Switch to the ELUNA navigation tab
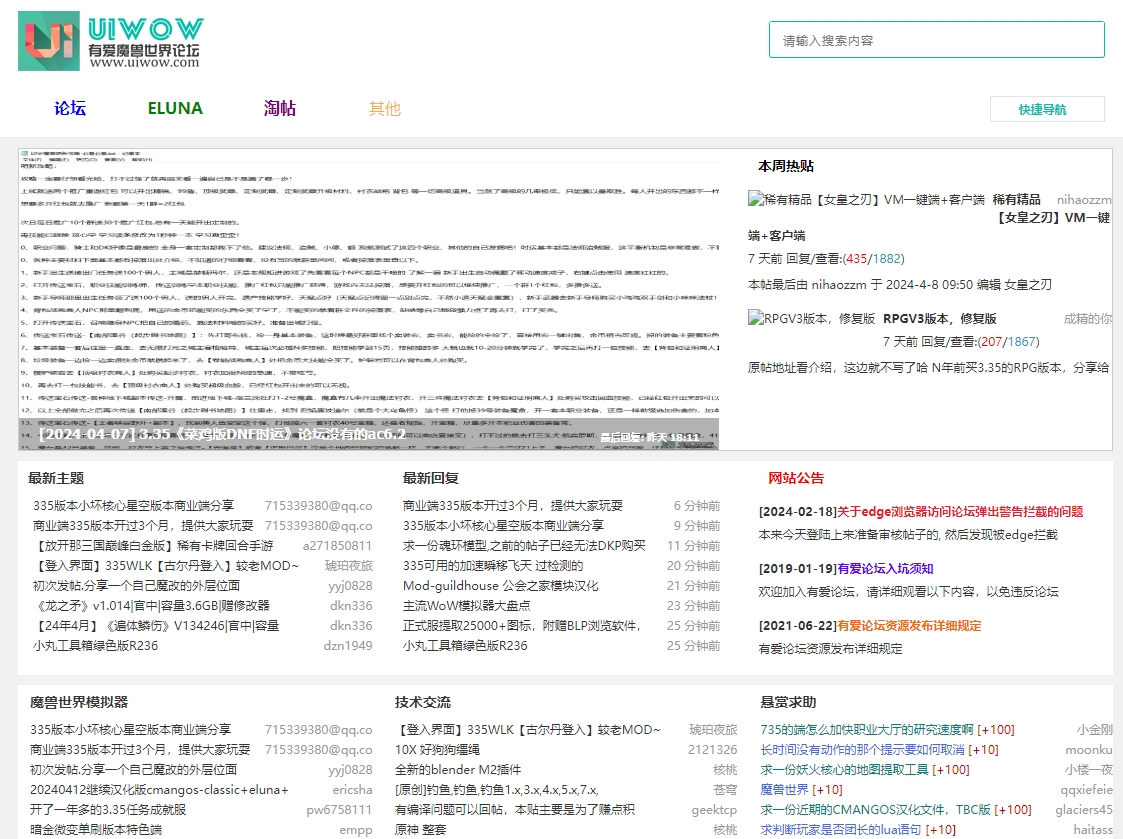1123x839 pixels. (175, 108)
